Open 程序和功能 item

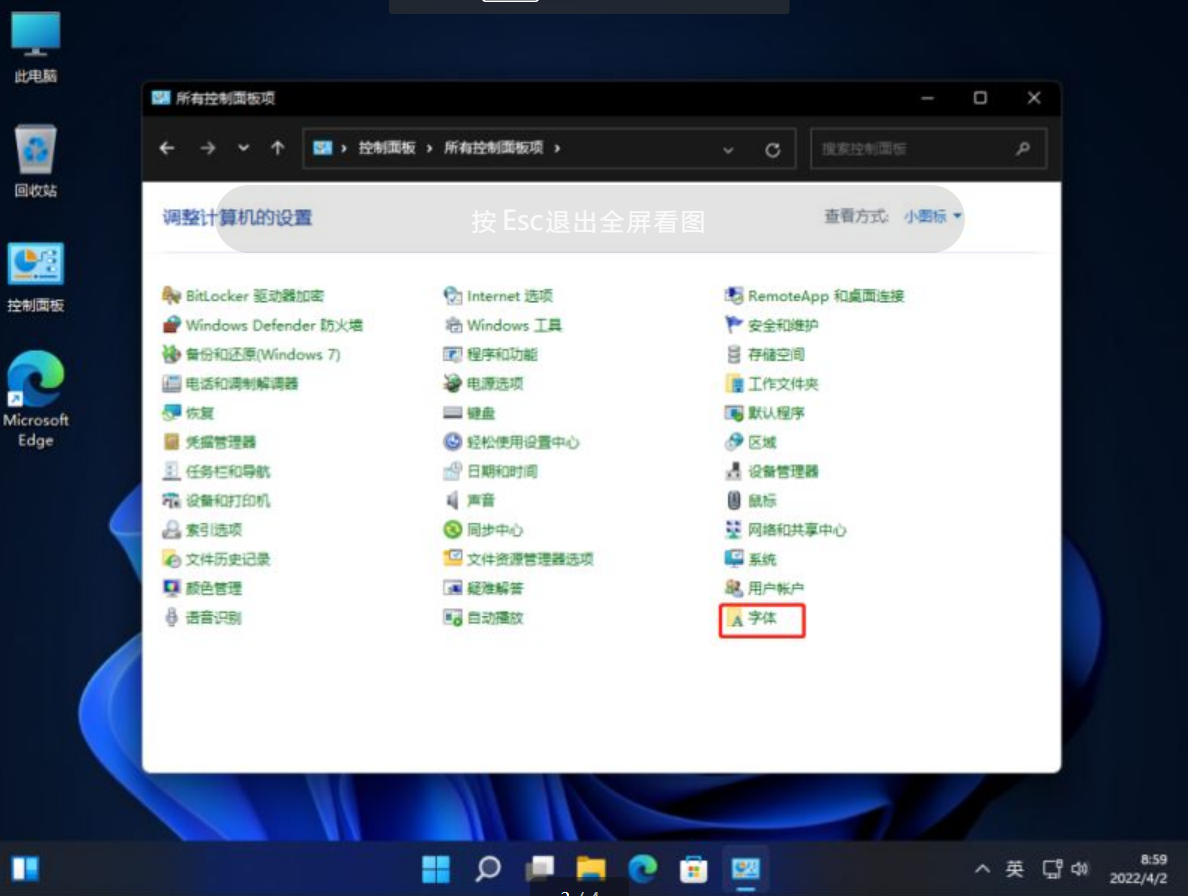coord(490,354)
